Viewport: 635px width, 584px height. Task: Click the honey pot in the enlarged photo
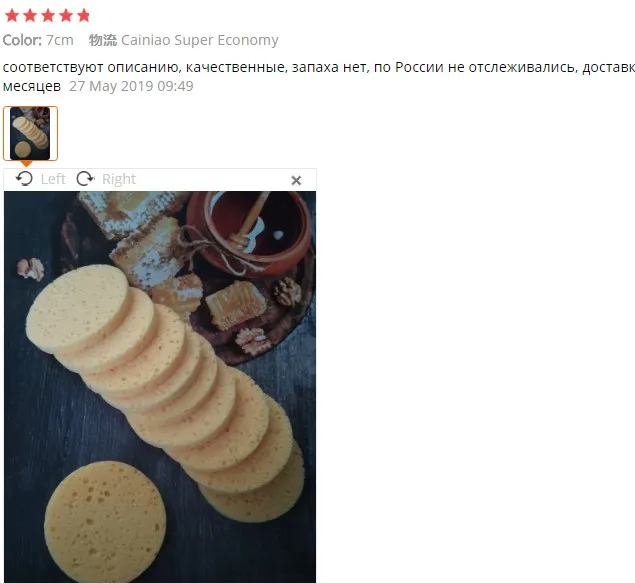[x=249, y=231]
